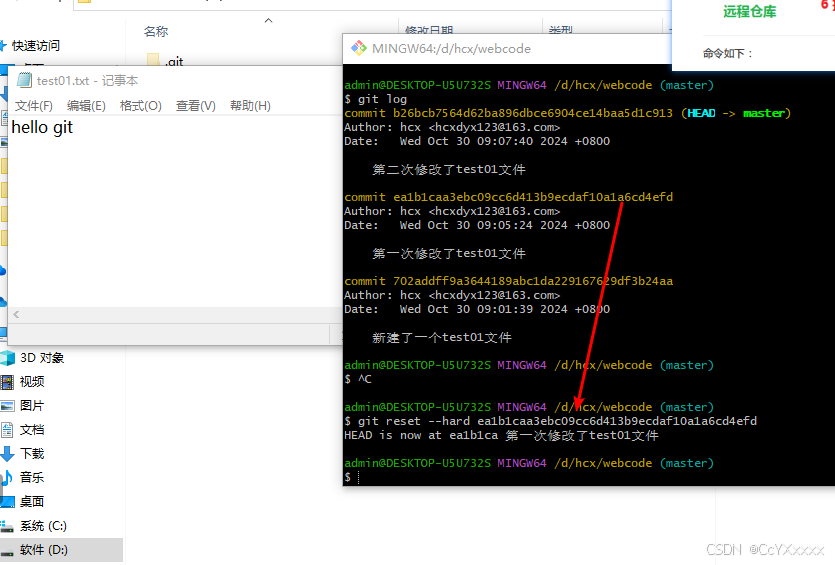The height and width of the screenshot is (565, 835).
Task: Click the 远程仓库 heading on web page
Action: tap(749, 12)
